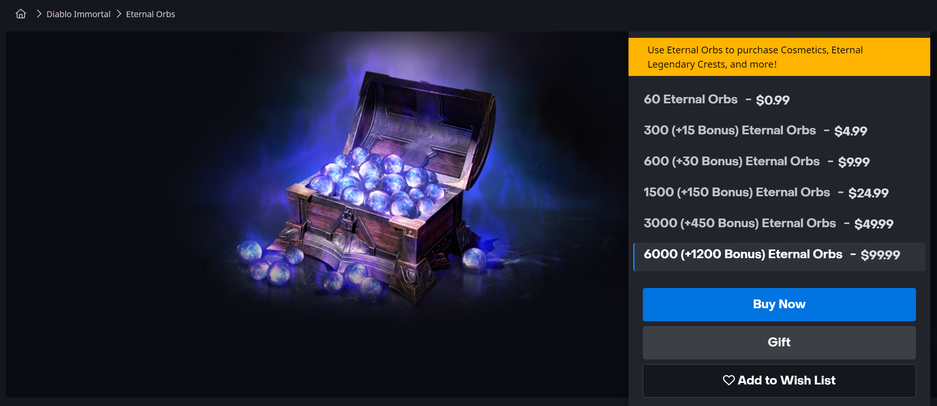Add to Wish List
Screen dimensions: 937x406
(x=779, y=380)
